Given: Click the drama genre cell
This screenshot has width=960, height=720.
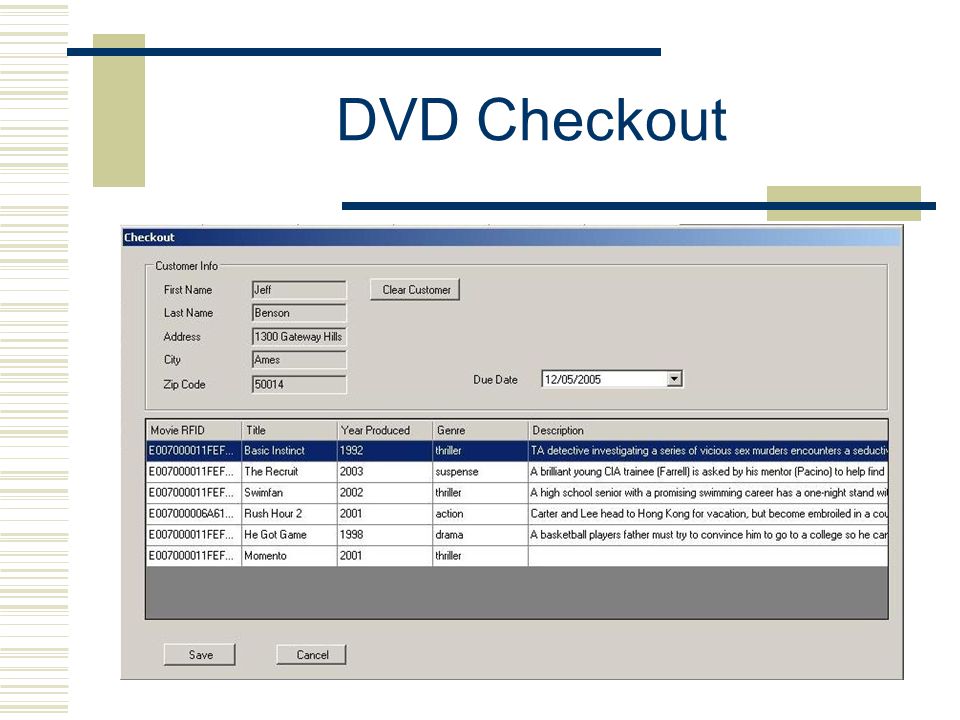Looking at the screenshot, I should click(481, 534).
